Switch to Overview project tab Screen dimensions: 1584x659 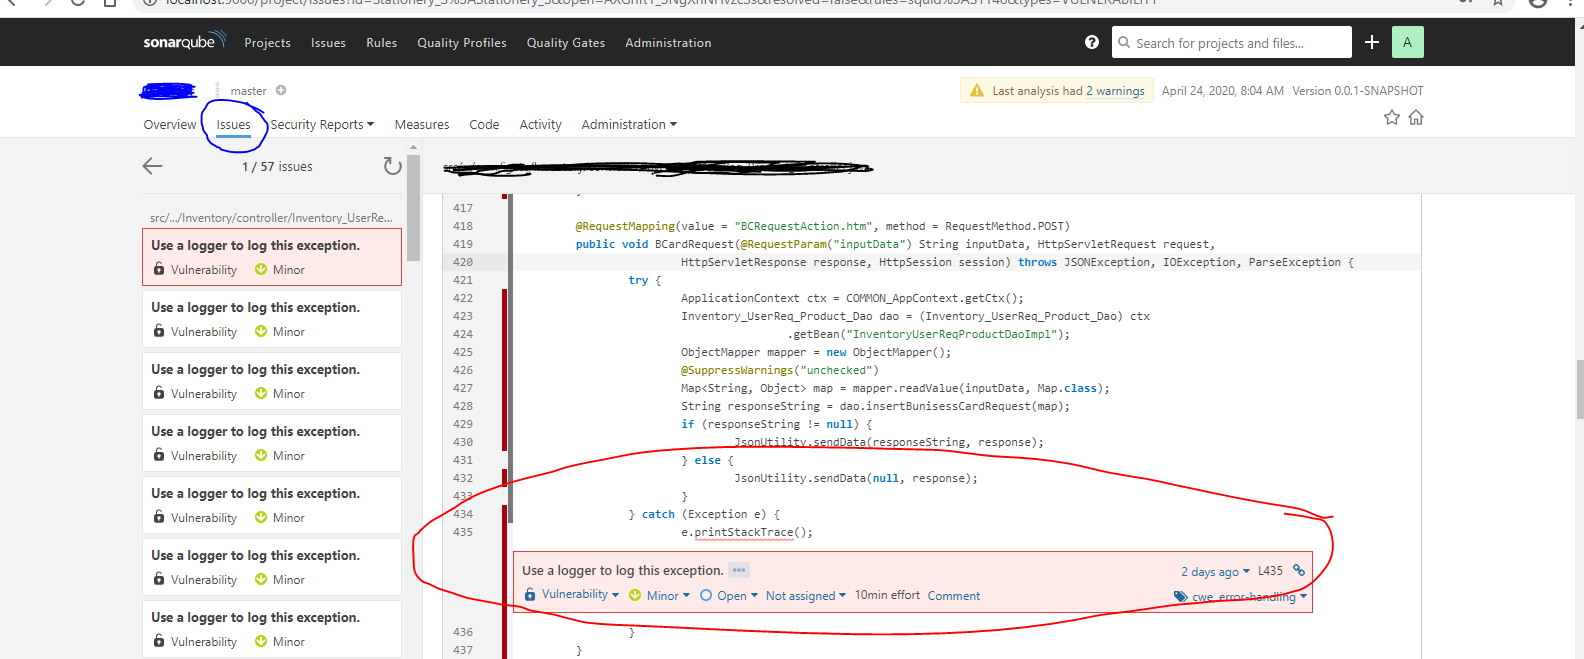(170, 125)
